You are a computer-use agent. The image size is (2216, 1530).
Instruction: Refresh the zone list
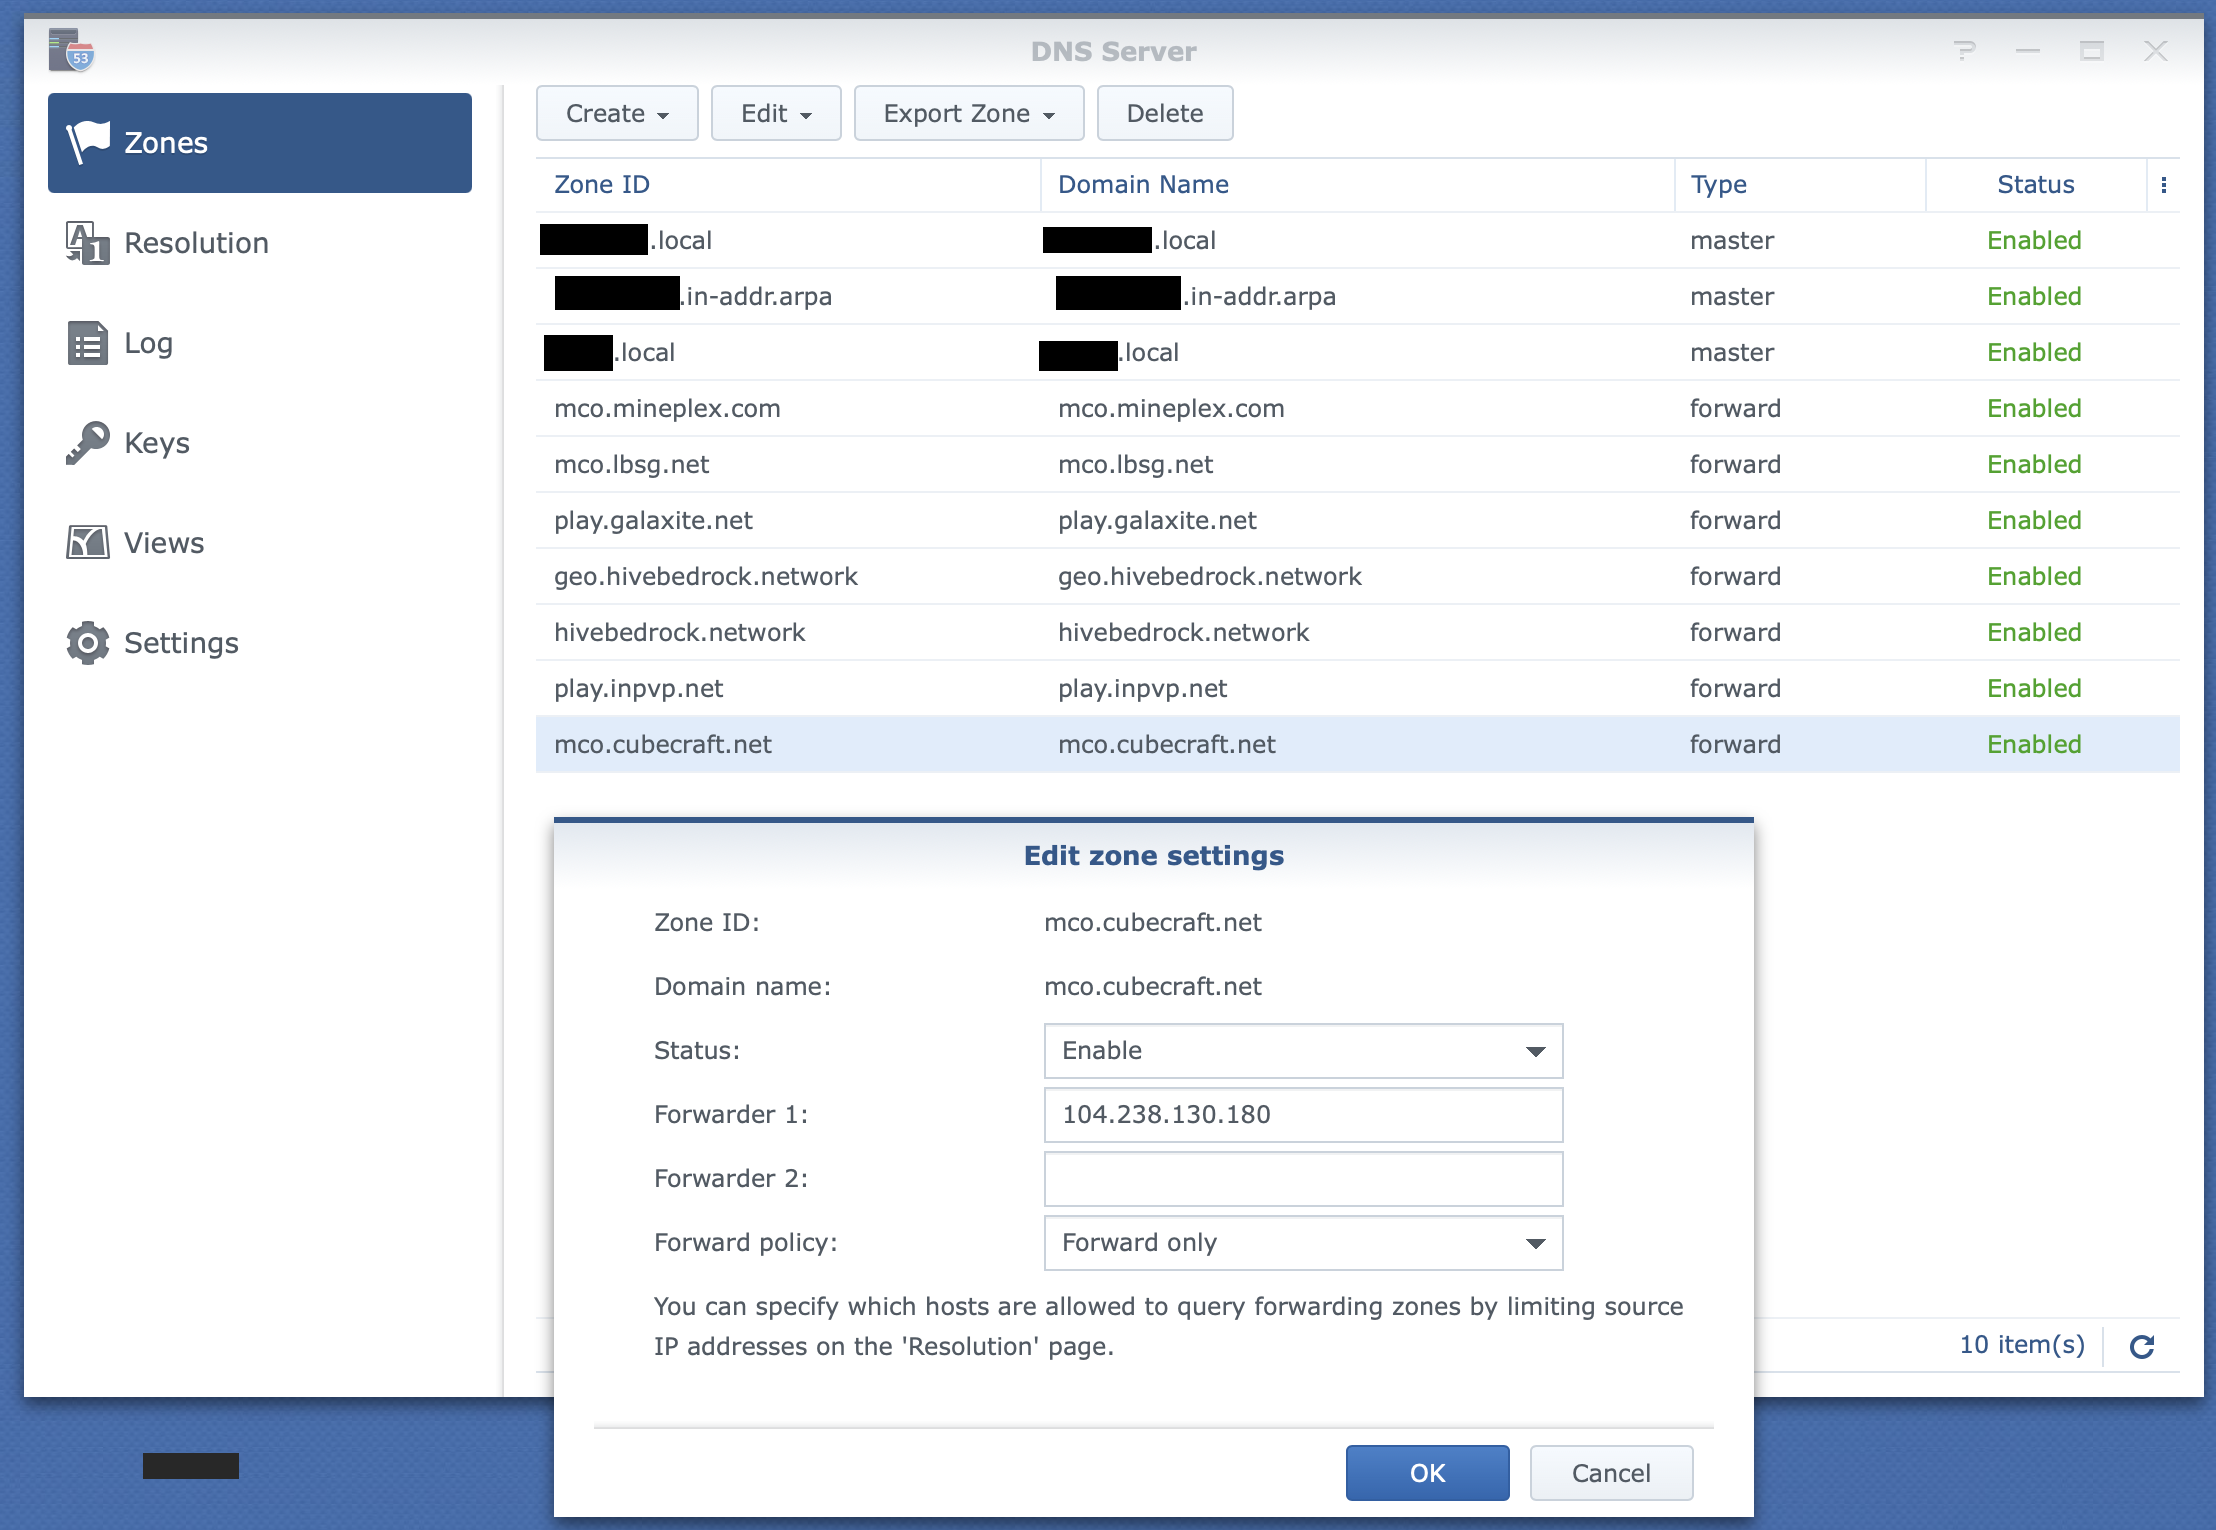(2143, 1345)
